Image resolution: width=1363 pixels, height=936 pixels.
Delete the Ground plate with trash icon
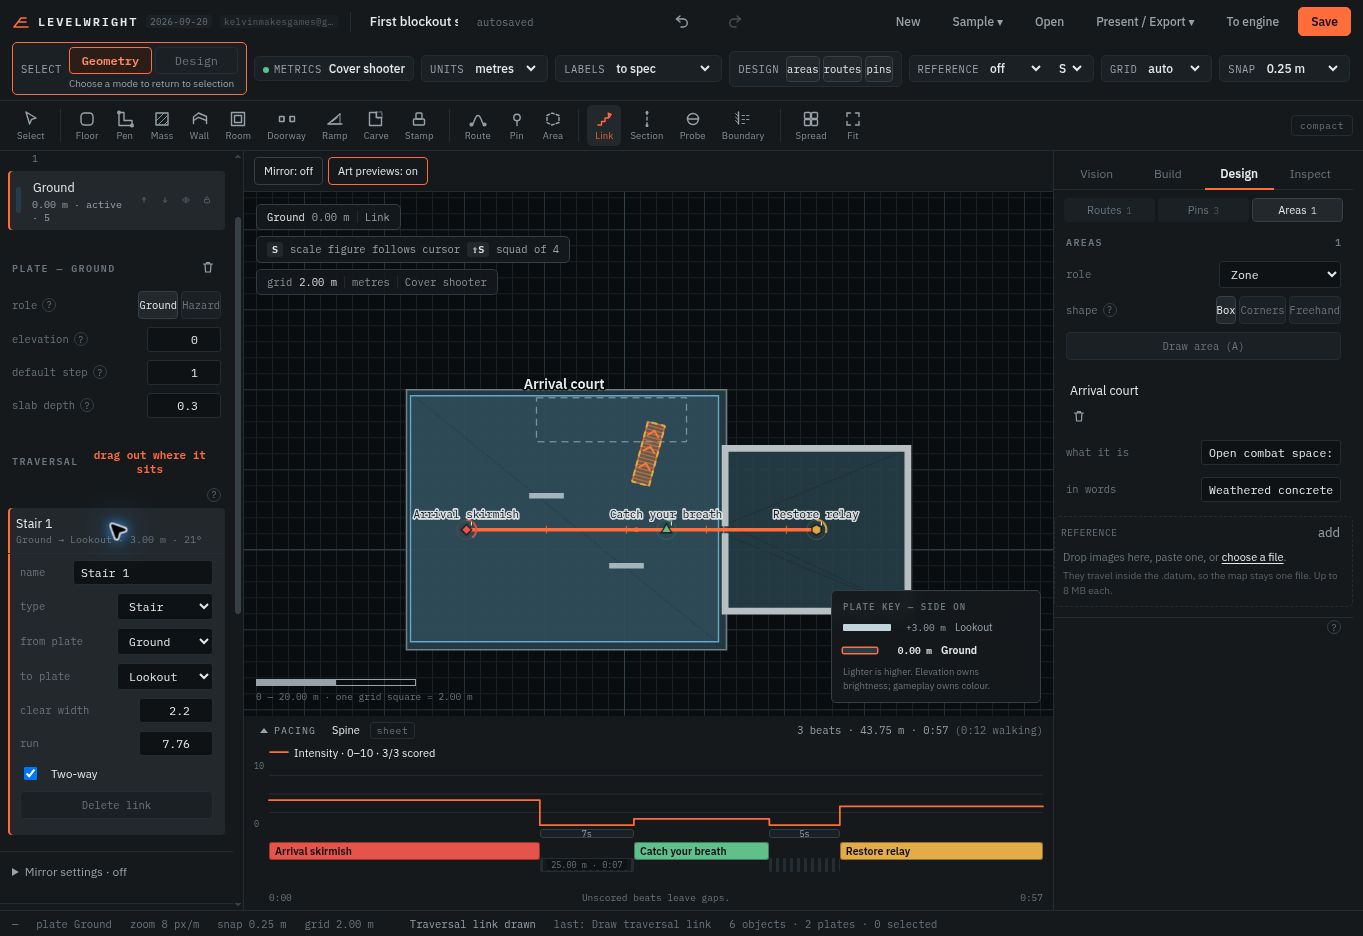pos(208,268)
